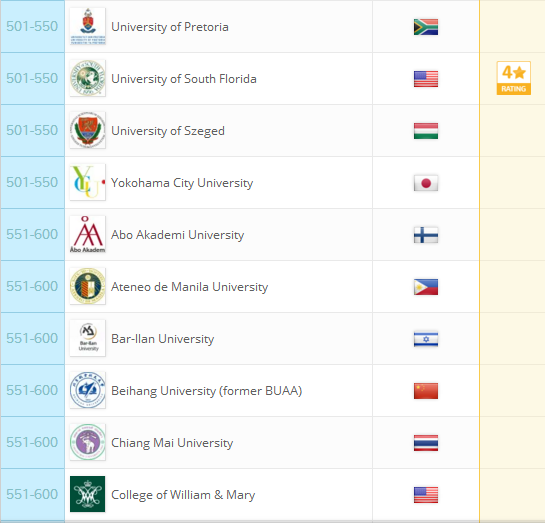
Task: Click the Beihang University emblem
Action: coord(88,390)
